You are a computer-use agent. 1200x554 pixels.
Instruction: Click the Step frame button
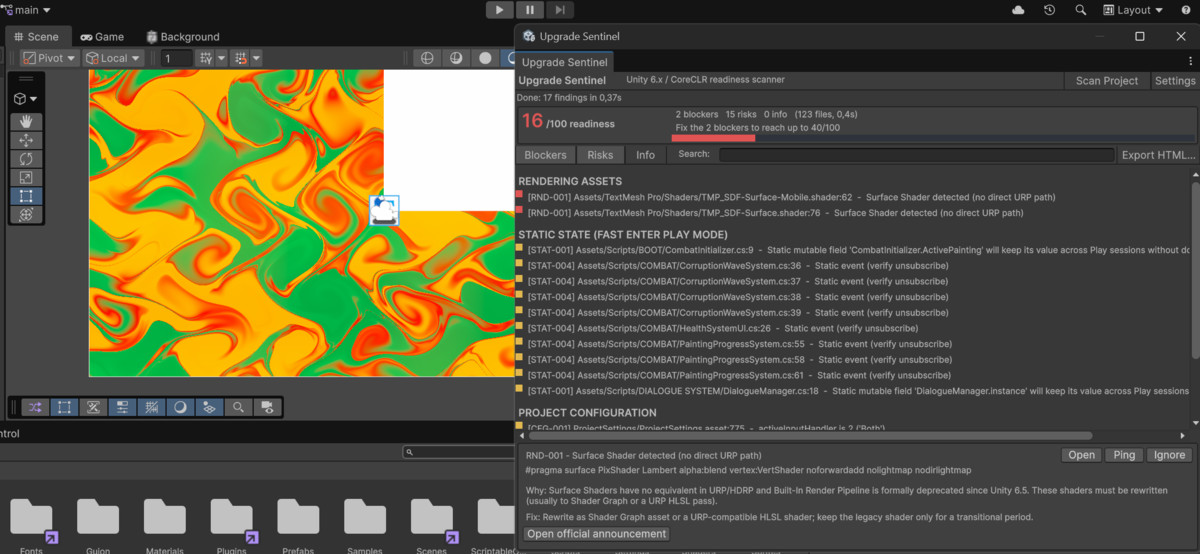tap(560, 10)
